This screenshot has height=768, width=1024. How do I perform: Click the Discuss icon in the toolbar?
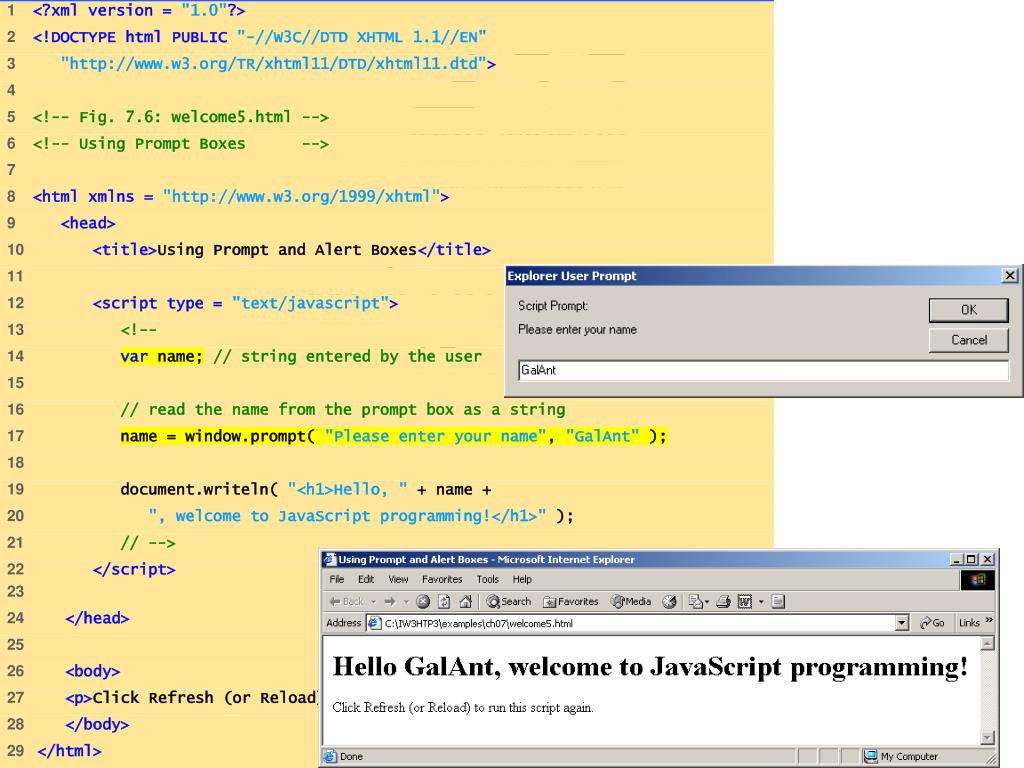[778, 601]
